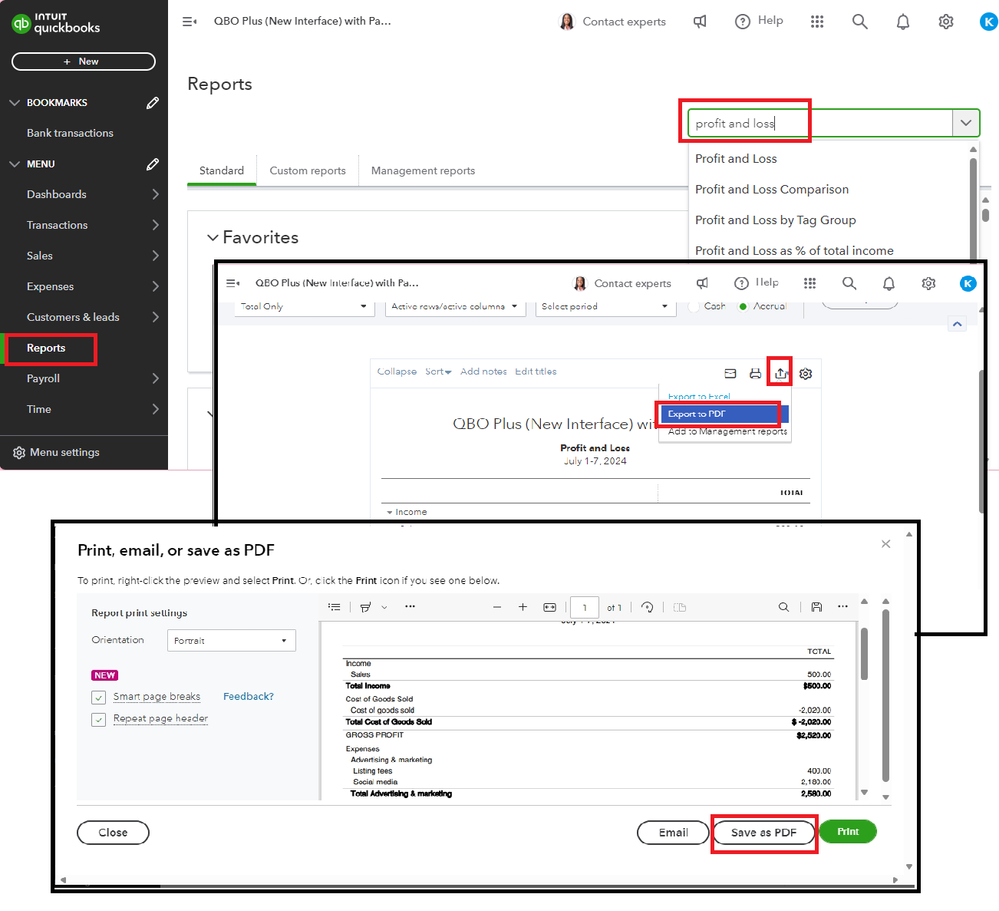Open the table of contents icon in the PDF preview
999x911 pixels.
[x=334, y=607]
